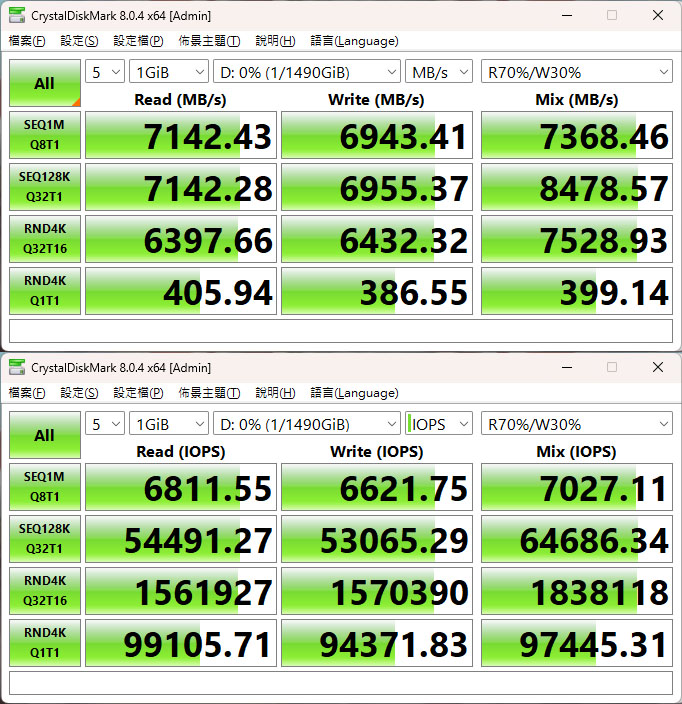Open the 語言(Language) menu in top window
Screen dimensions: 682x704
pyautogui.click(x=354, y=41)
